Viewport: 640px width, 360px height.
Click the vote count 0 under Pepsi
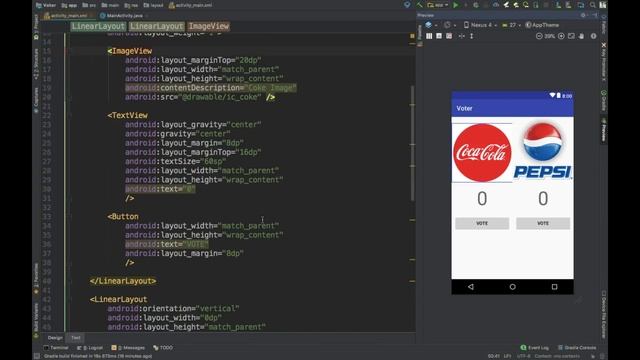coord(543,199)
